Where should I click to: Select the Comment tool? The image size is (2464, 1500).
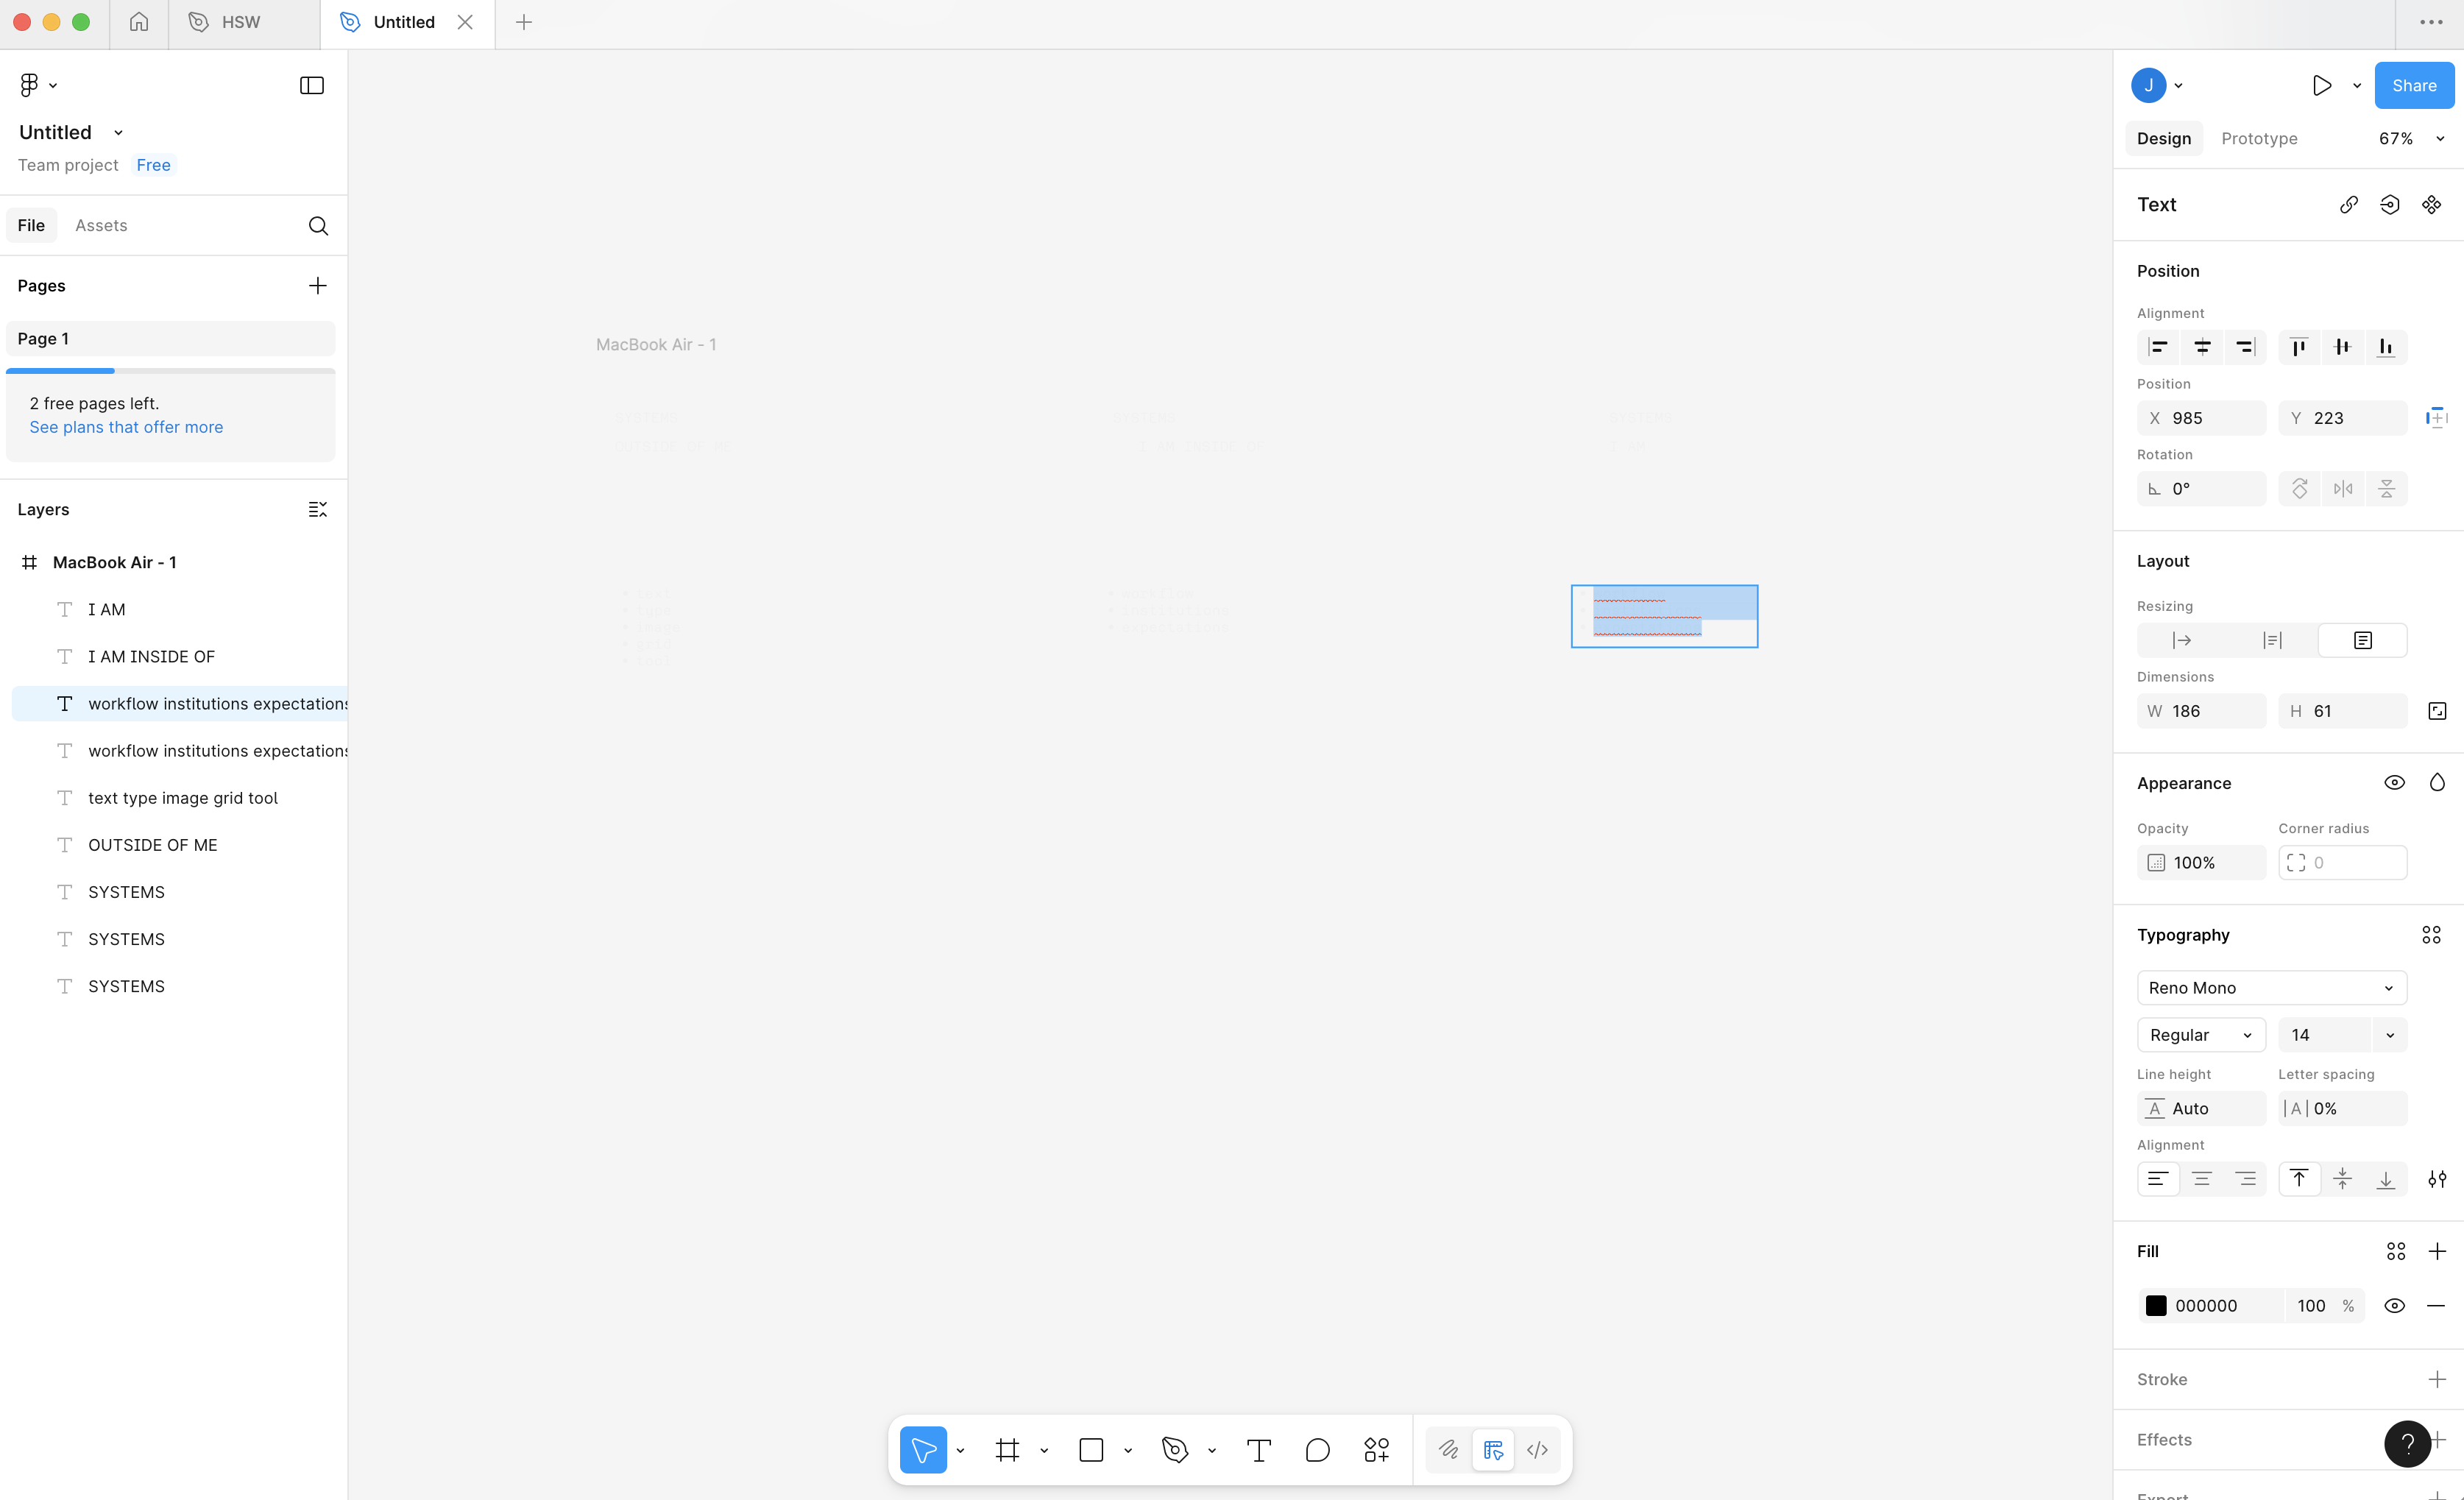[x=1318, y=1450]
